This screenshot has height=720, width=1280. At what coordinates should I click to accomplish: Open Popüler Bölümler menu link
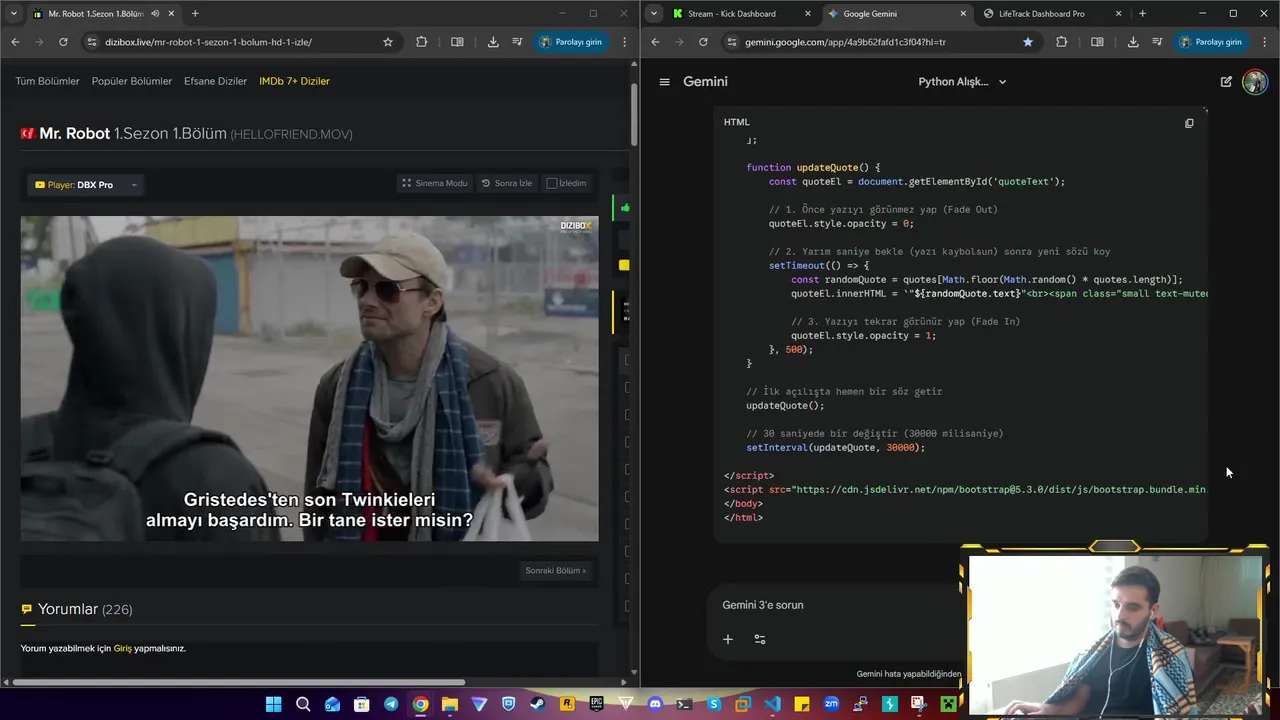[x=132, y=81]
